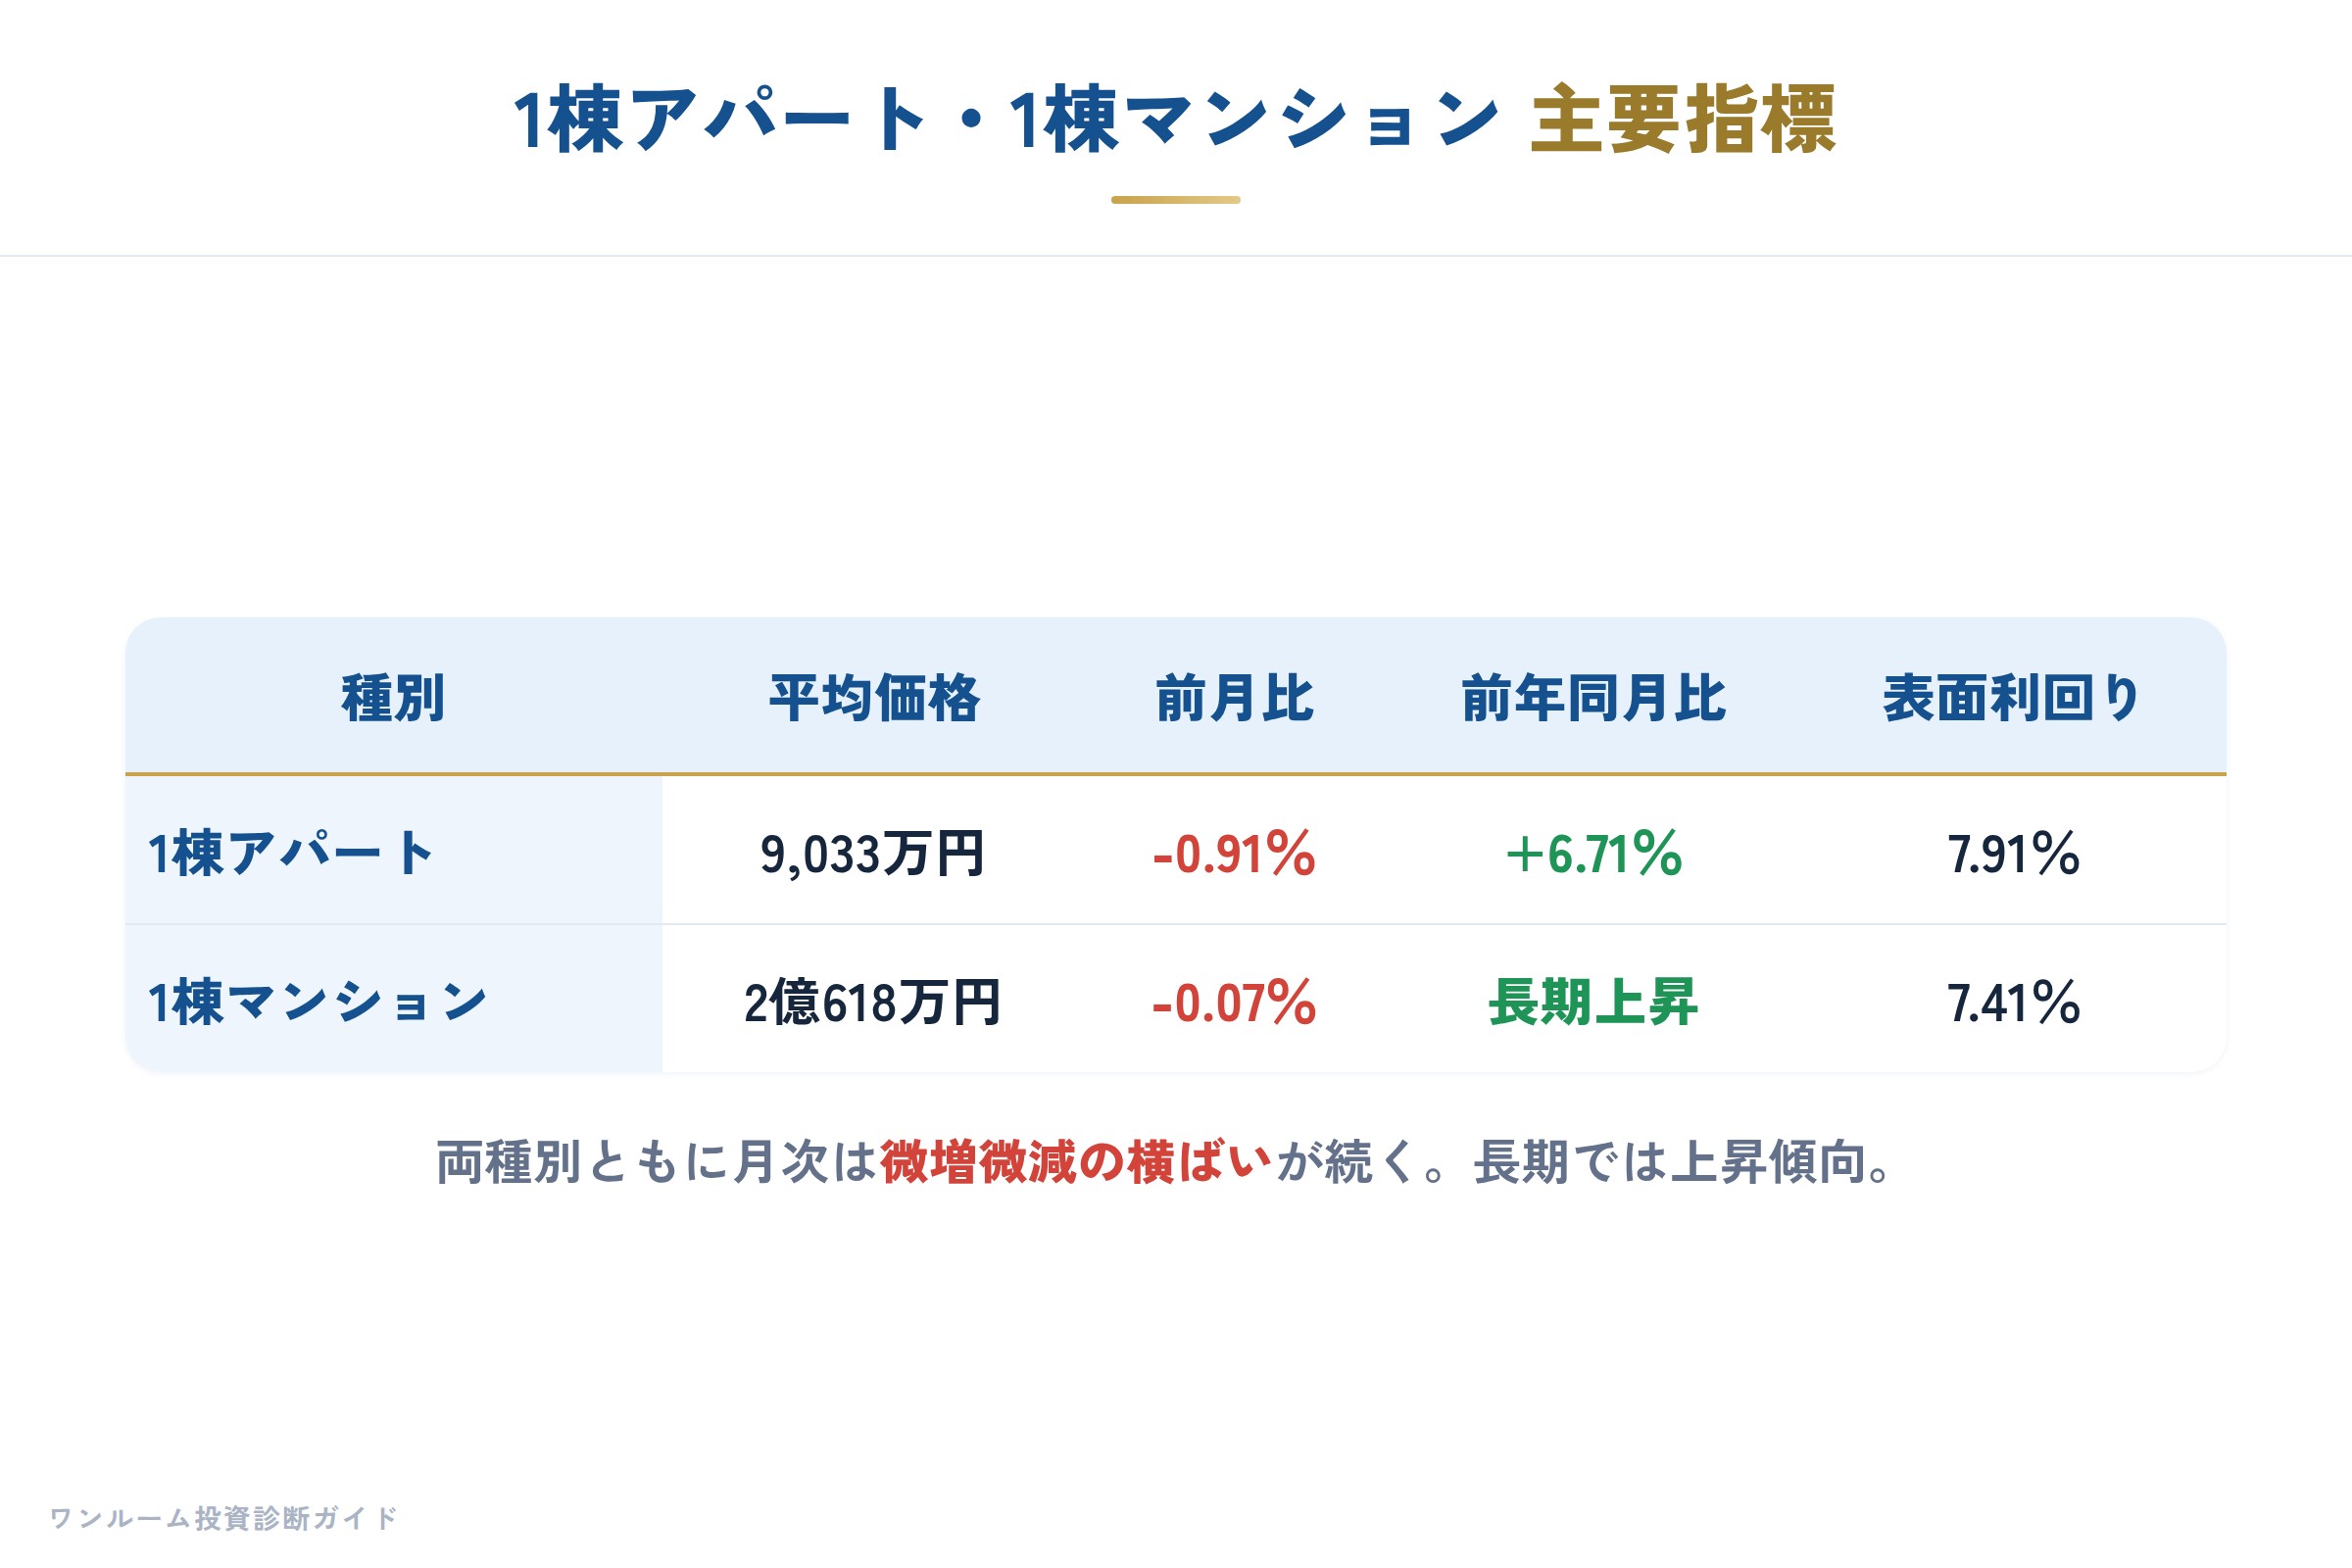Click the -0.91% value

1234,854
